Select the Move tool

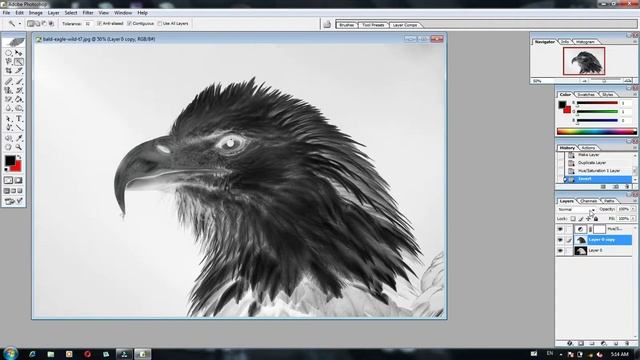(19, 53)
